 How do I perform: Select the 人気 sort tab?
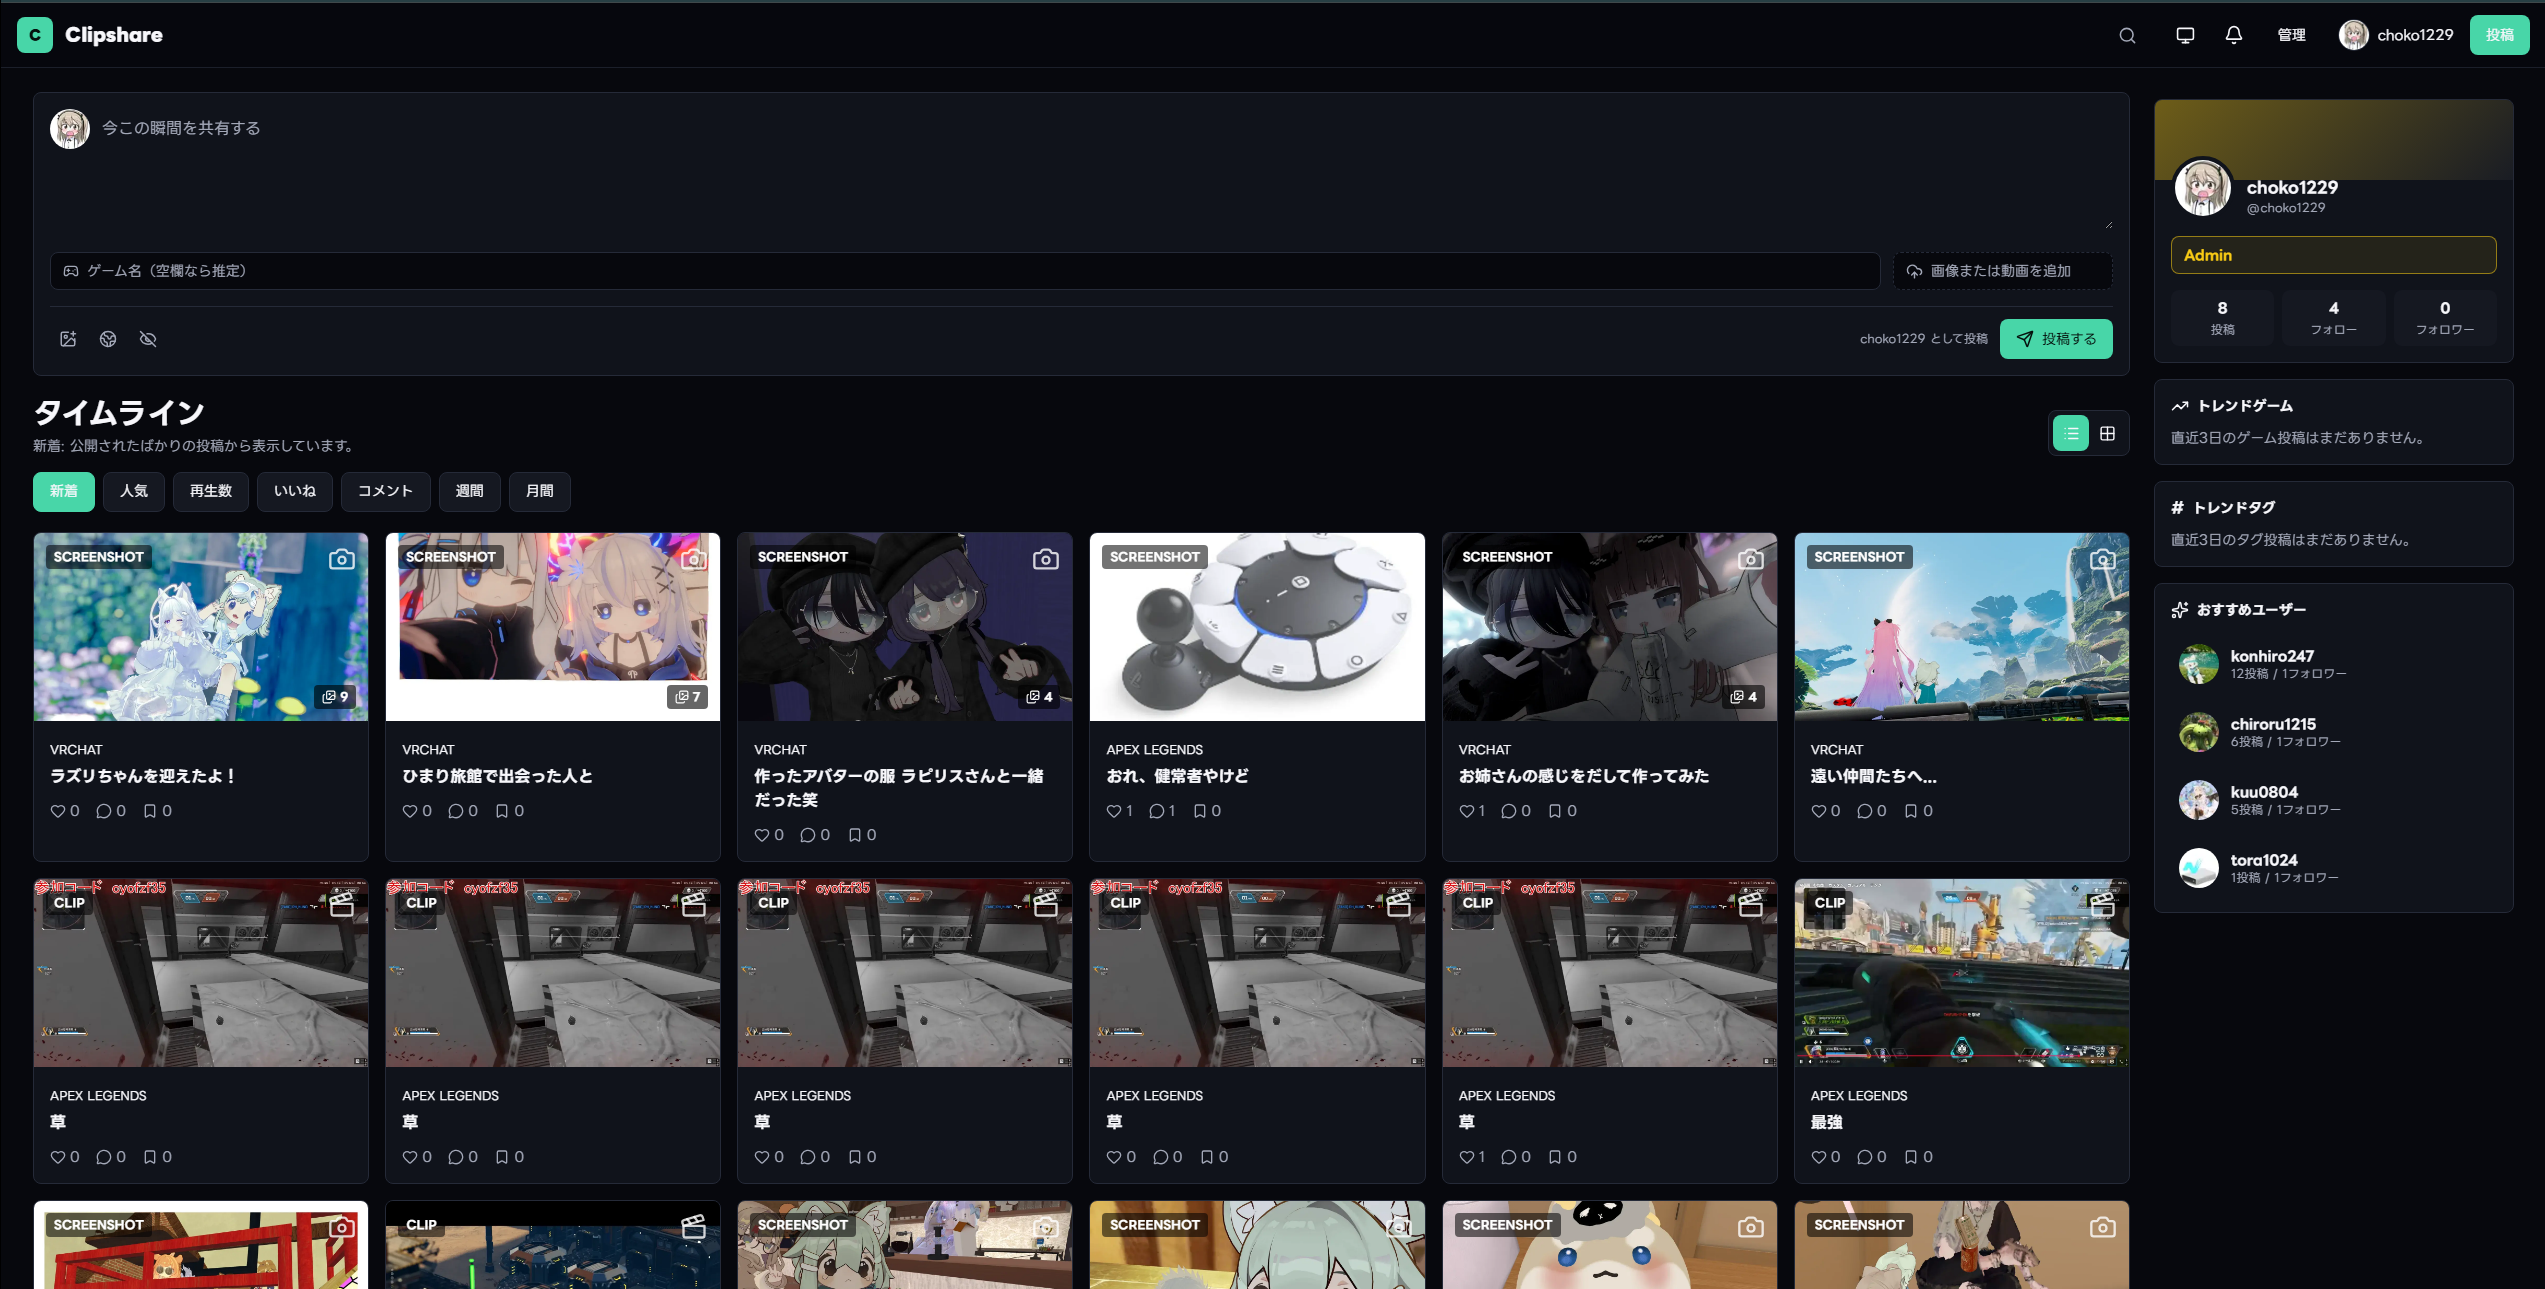(134, 492)
